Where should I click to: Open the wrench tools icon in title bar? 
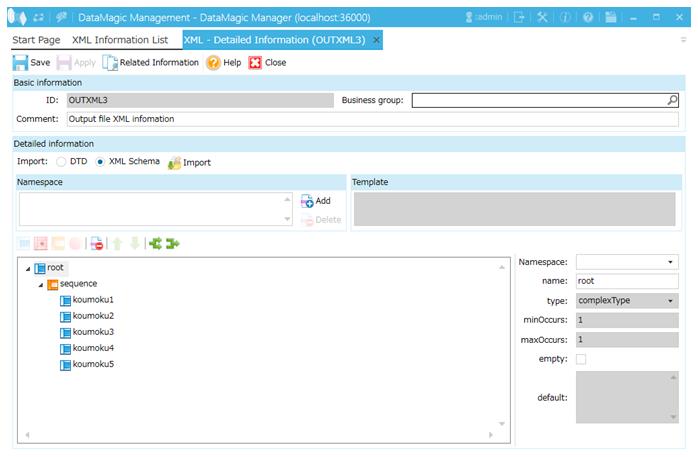(x=542, y=17)
